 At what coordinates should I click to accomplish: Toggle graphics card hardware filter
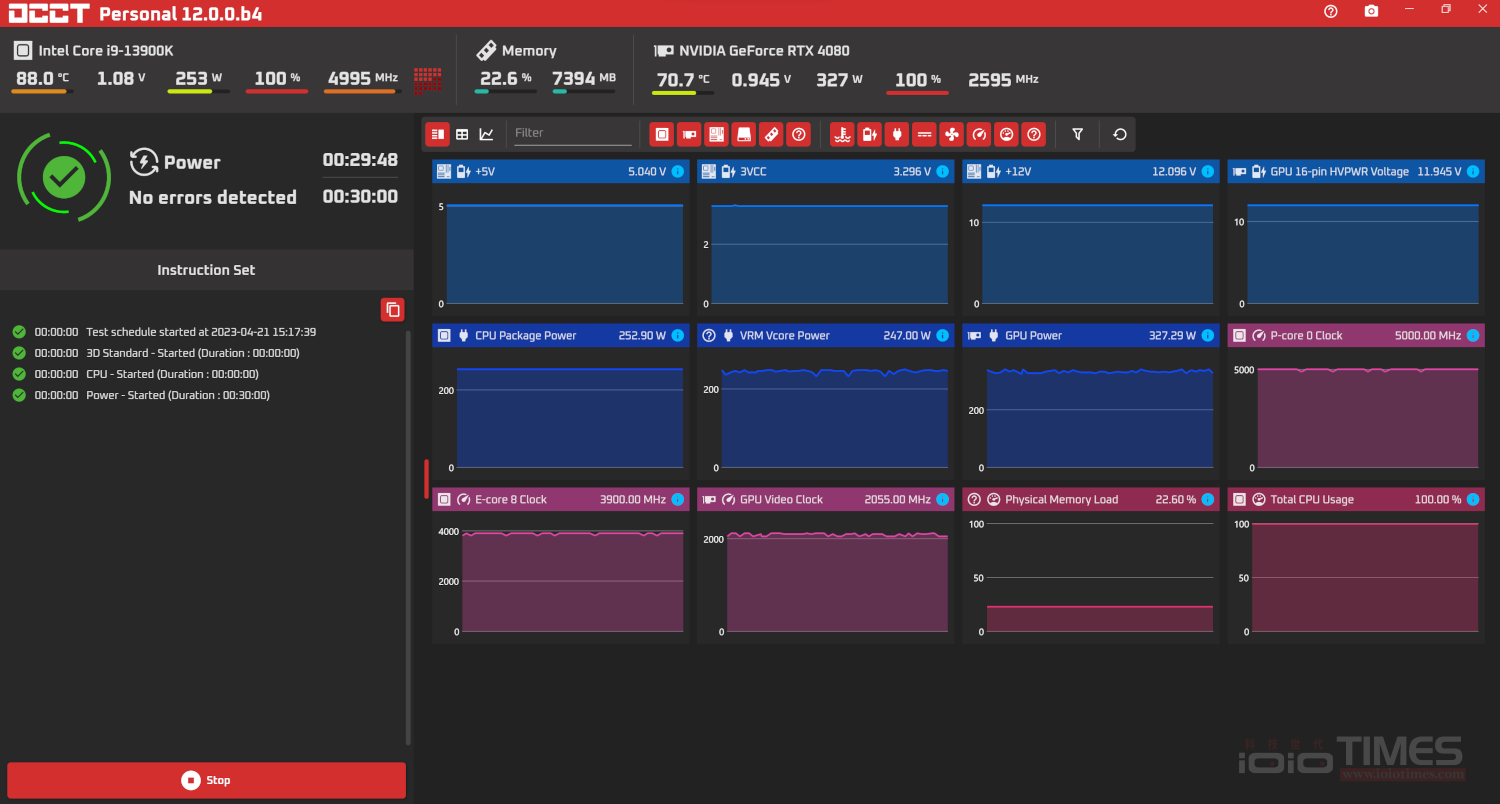click(688, 134)
